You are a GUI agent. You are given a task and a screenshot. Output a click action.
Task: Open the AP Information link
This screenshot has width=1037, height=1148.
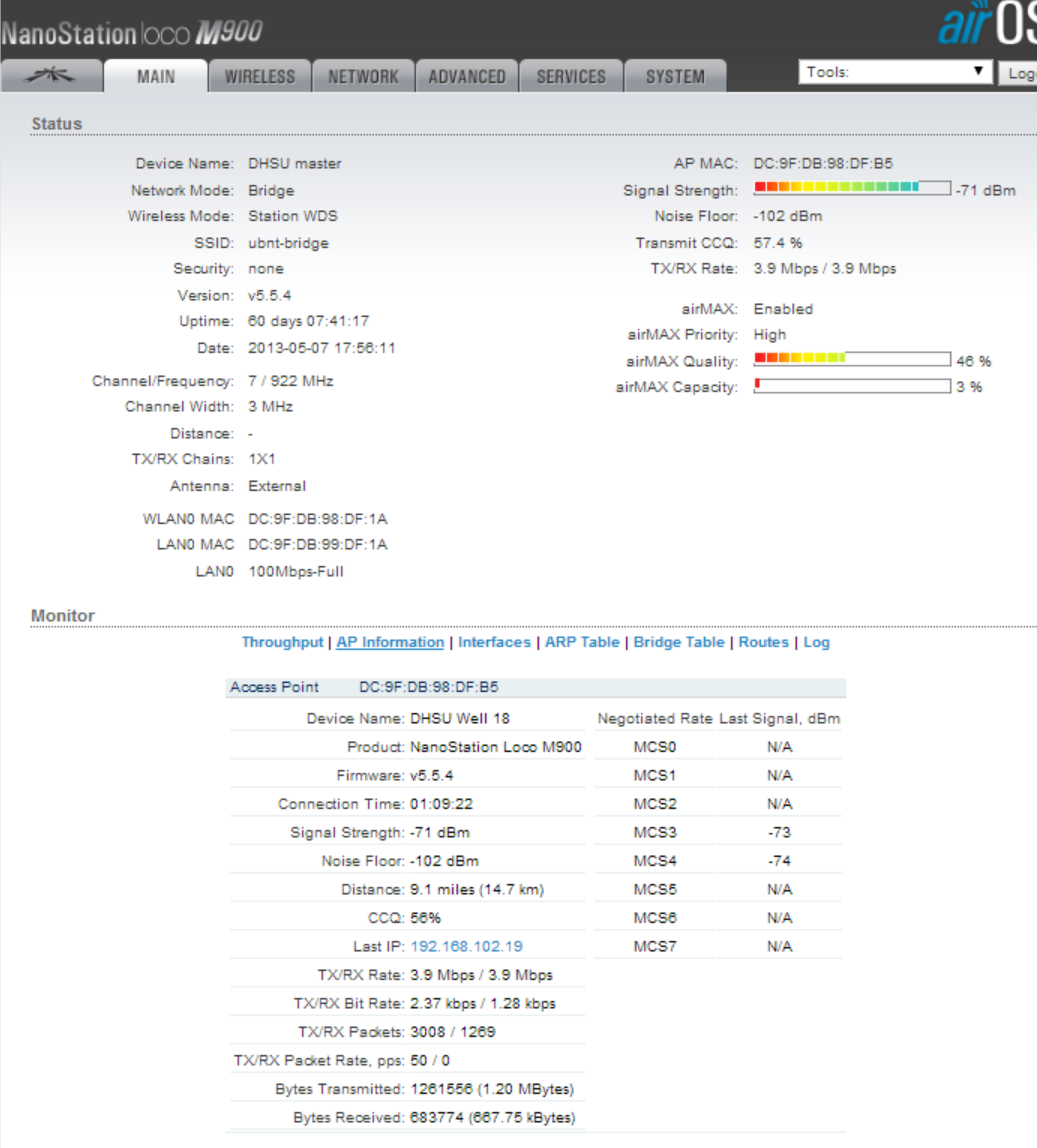pyautogui.click(x=390, y=642)
